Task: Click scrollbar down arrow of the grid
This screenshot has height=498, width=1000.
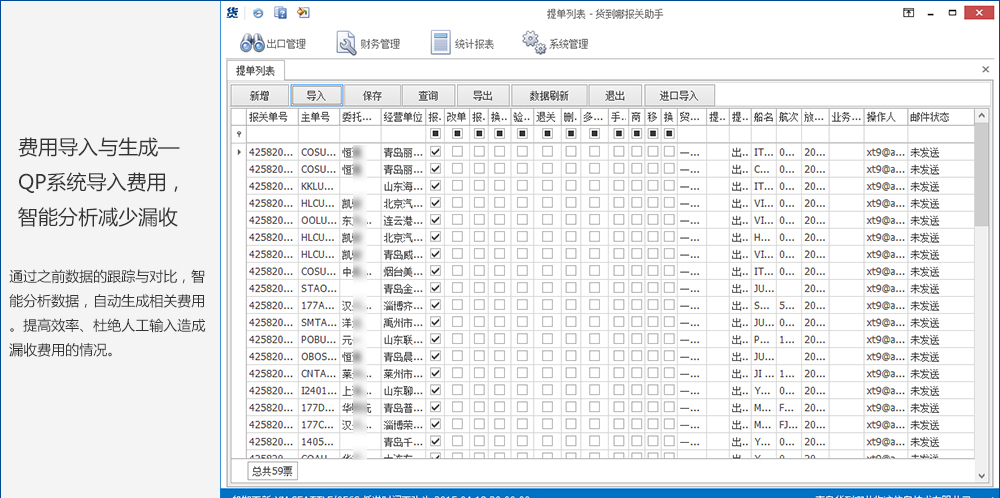Action: pyautogui.click(x=982, y=475)
